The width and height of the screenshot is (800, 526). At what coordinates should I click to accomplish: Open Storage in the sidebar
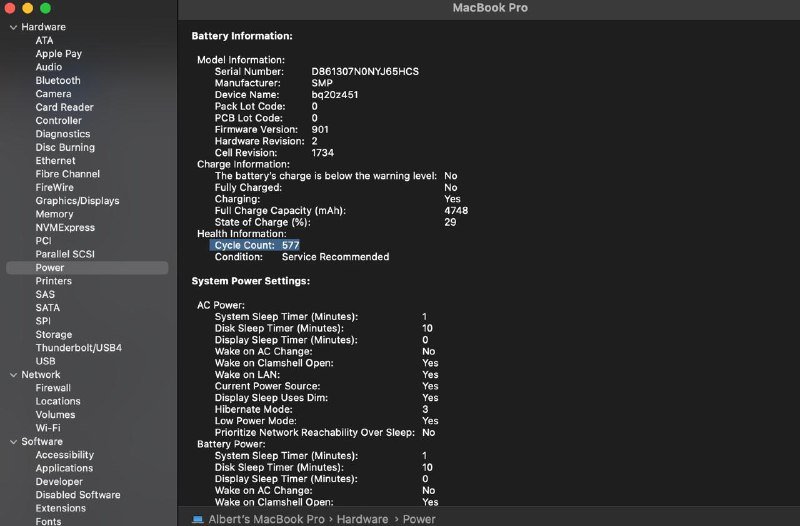(x=54, y=335)
